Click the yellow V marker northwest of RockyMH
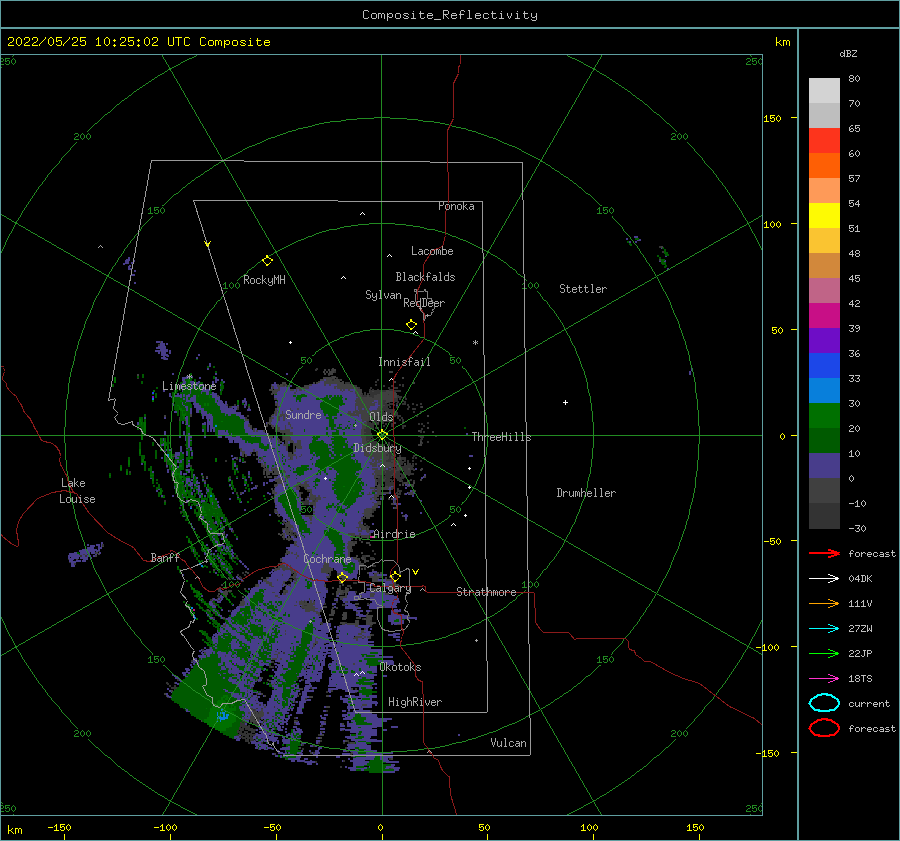900x841 pixels. click(x=208, y=244)
